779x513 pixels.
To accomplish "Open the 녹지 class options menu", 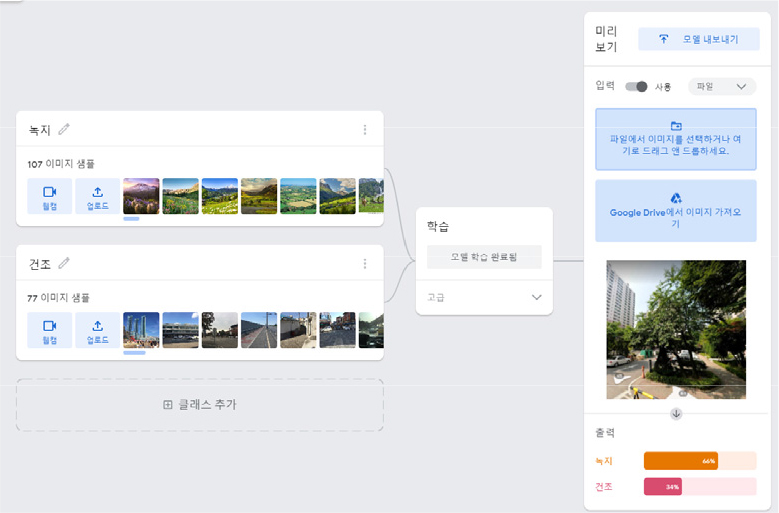I will tap(365, 130).
